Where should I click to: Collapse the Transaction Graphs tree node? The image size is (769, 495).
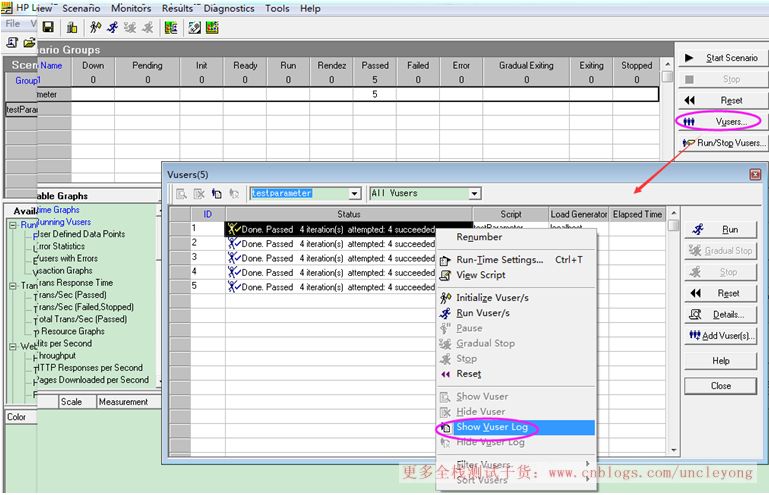tap(12, 286)
